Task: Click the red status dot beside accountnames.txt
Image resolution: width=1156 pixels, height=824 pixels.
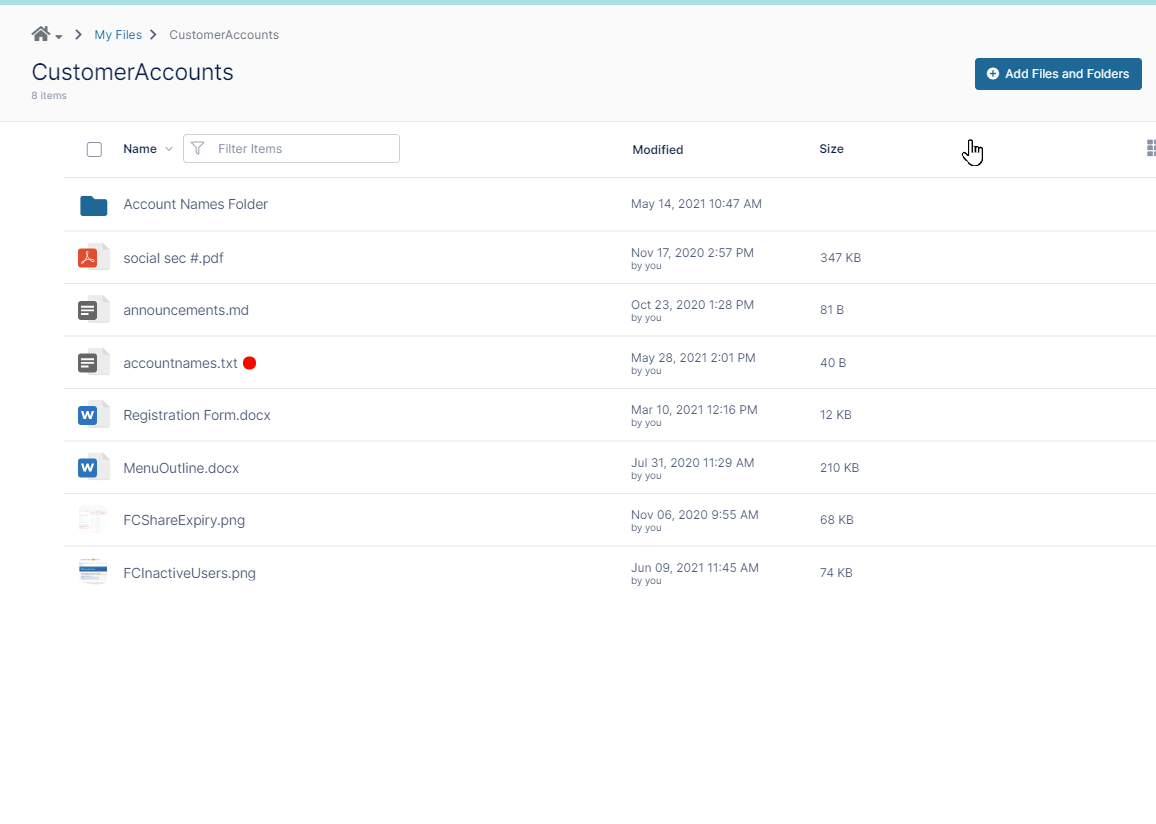Action: click(249, 363)
